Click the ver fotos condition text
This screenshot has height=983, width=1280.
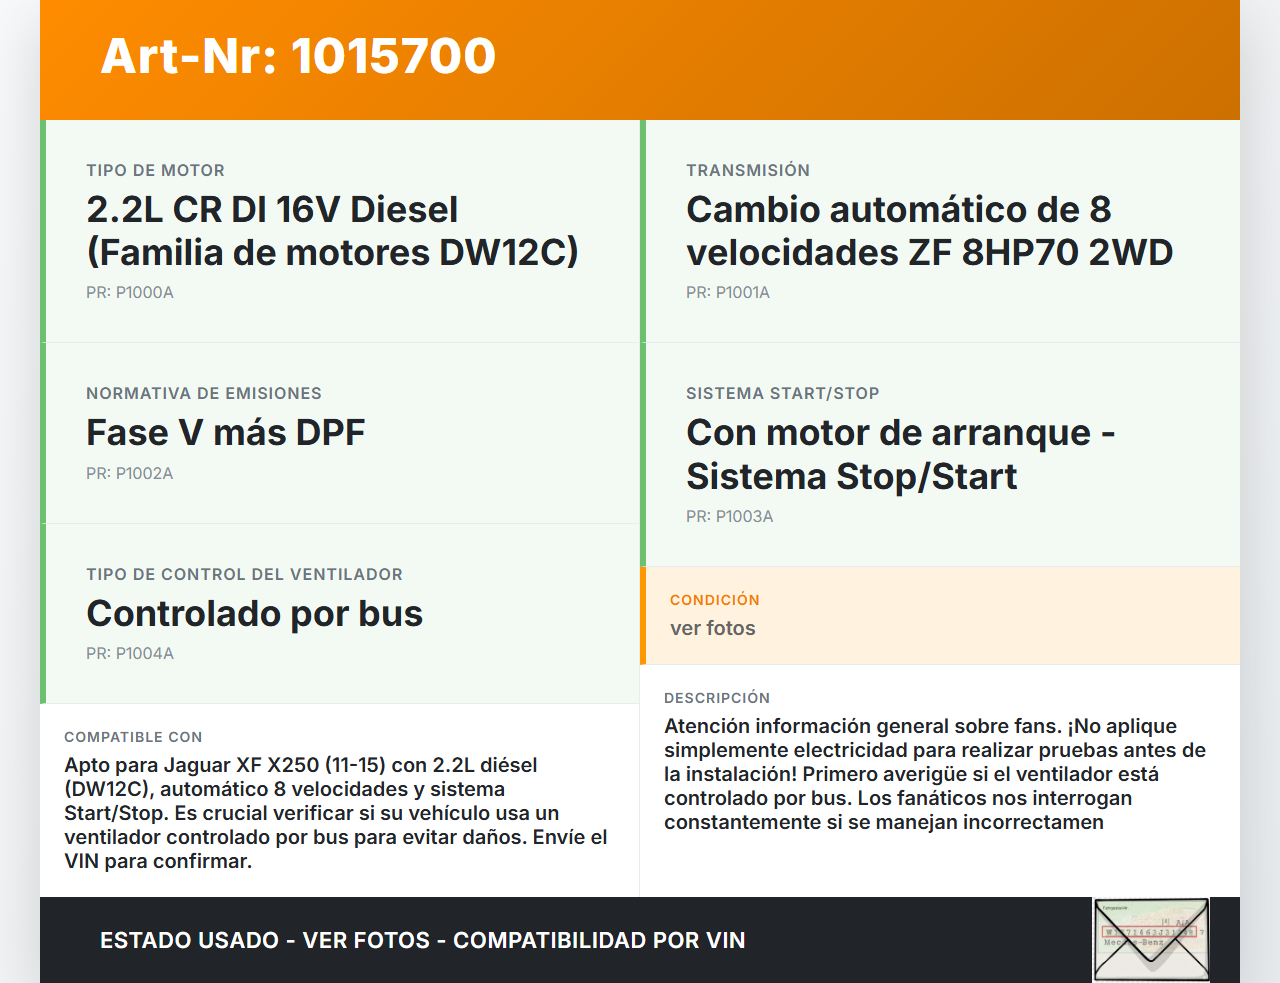pos(713,628)
